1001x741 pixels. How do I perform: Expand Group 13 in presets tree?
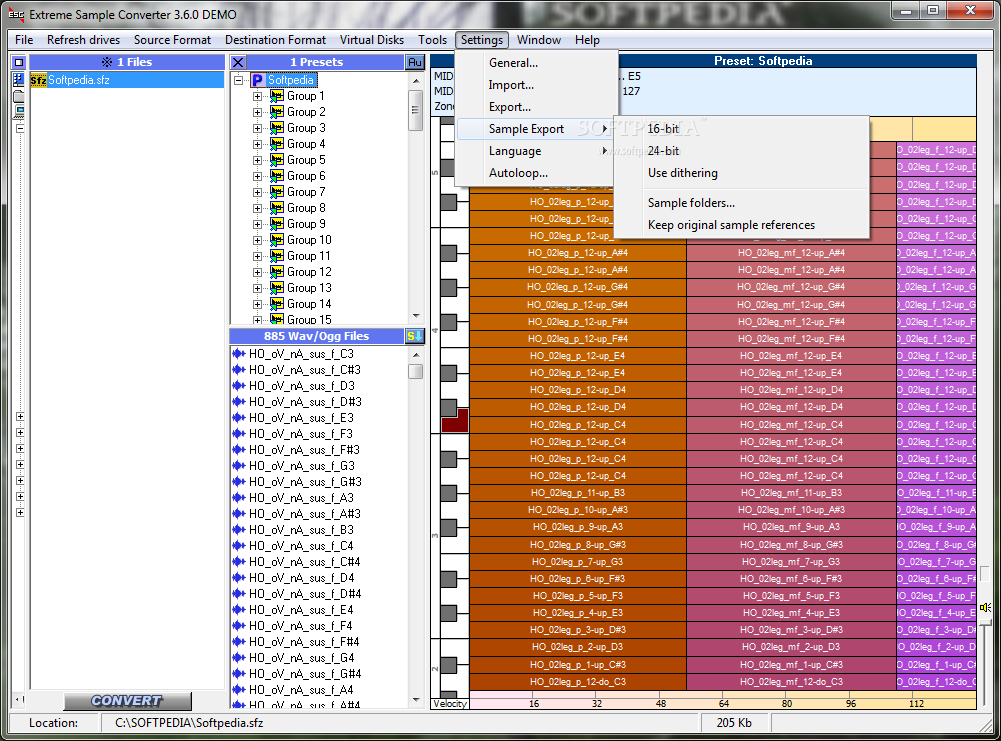tap(257, 288)
